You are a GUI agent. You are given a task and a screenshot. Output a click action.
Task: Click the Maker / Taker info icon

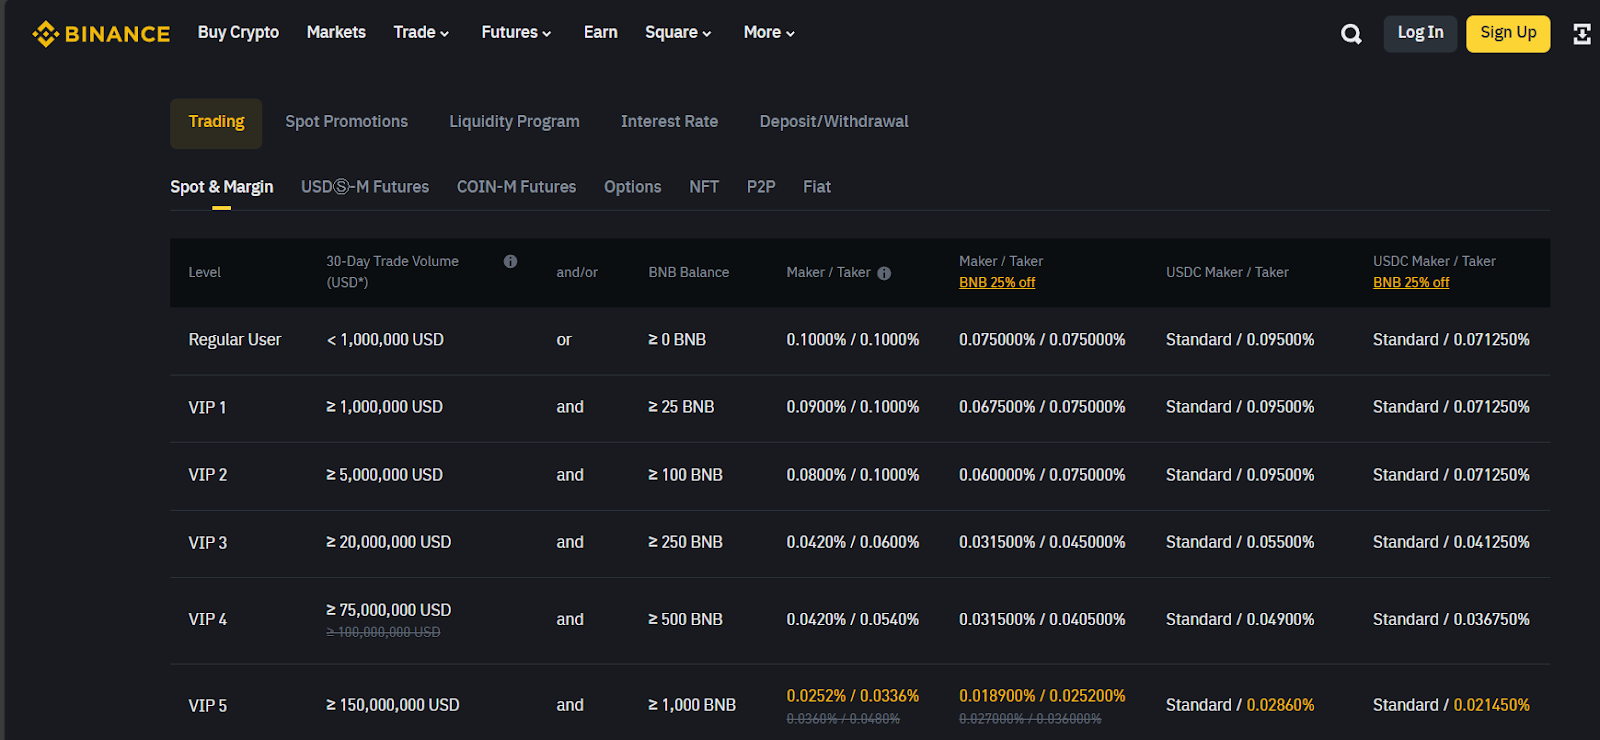coord(884,273)
